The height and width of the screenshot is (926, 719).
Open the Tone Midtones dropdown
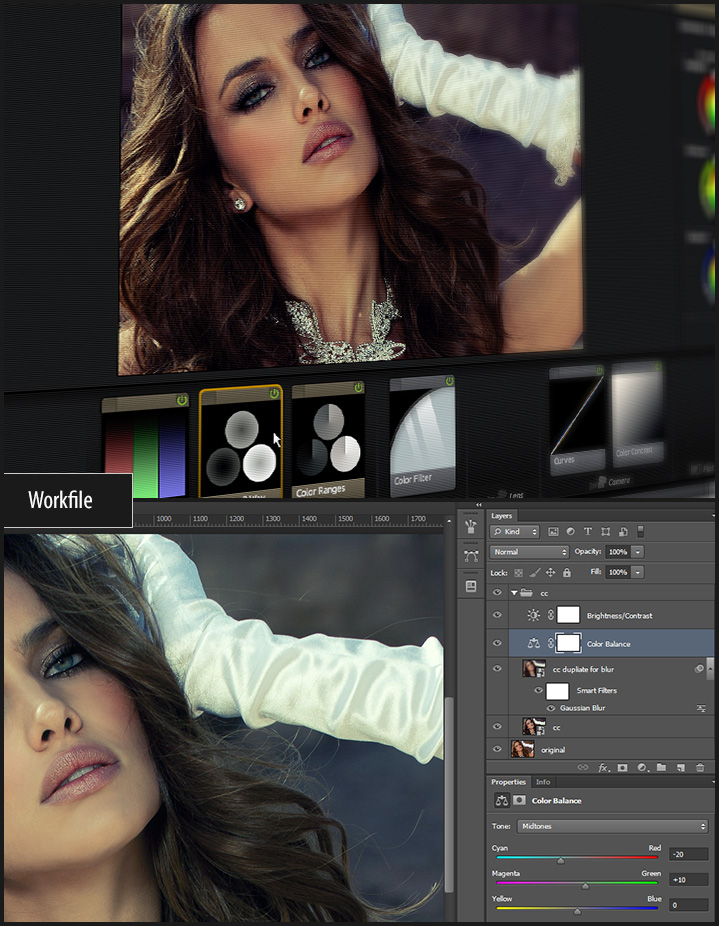coord(612,826)
